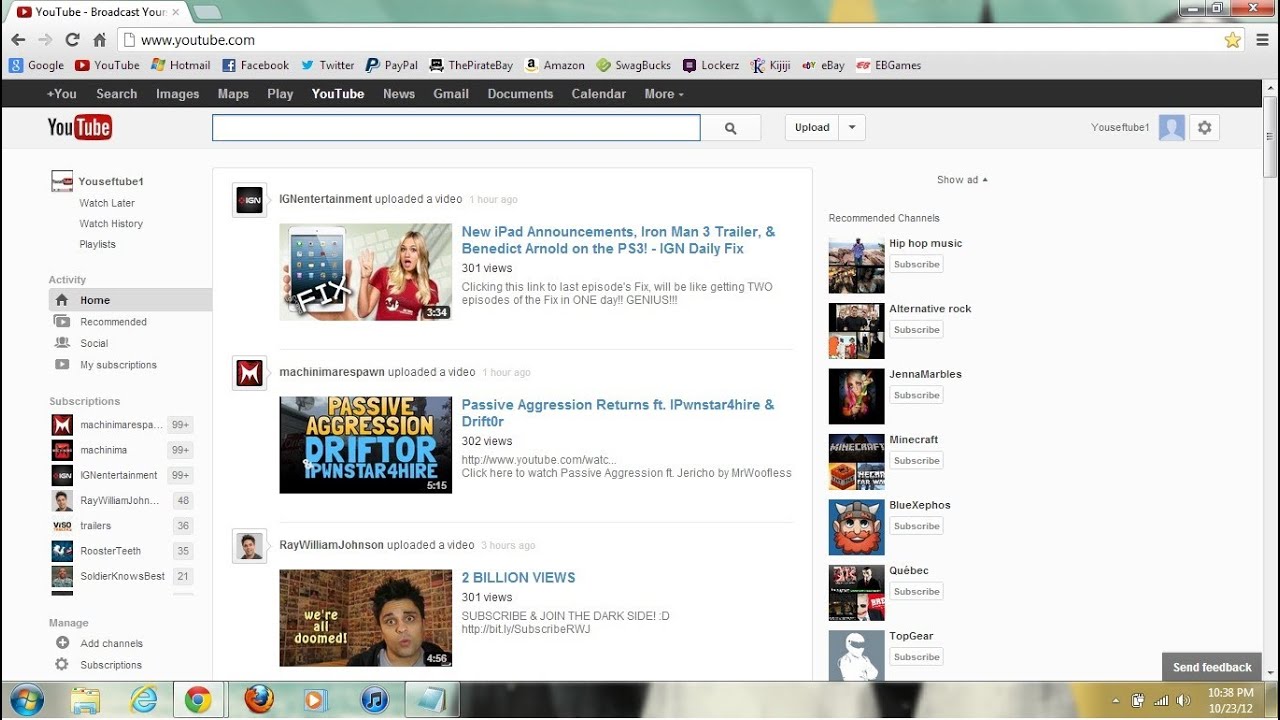Click machinimarespawn avatar in feed

(249, 373)
